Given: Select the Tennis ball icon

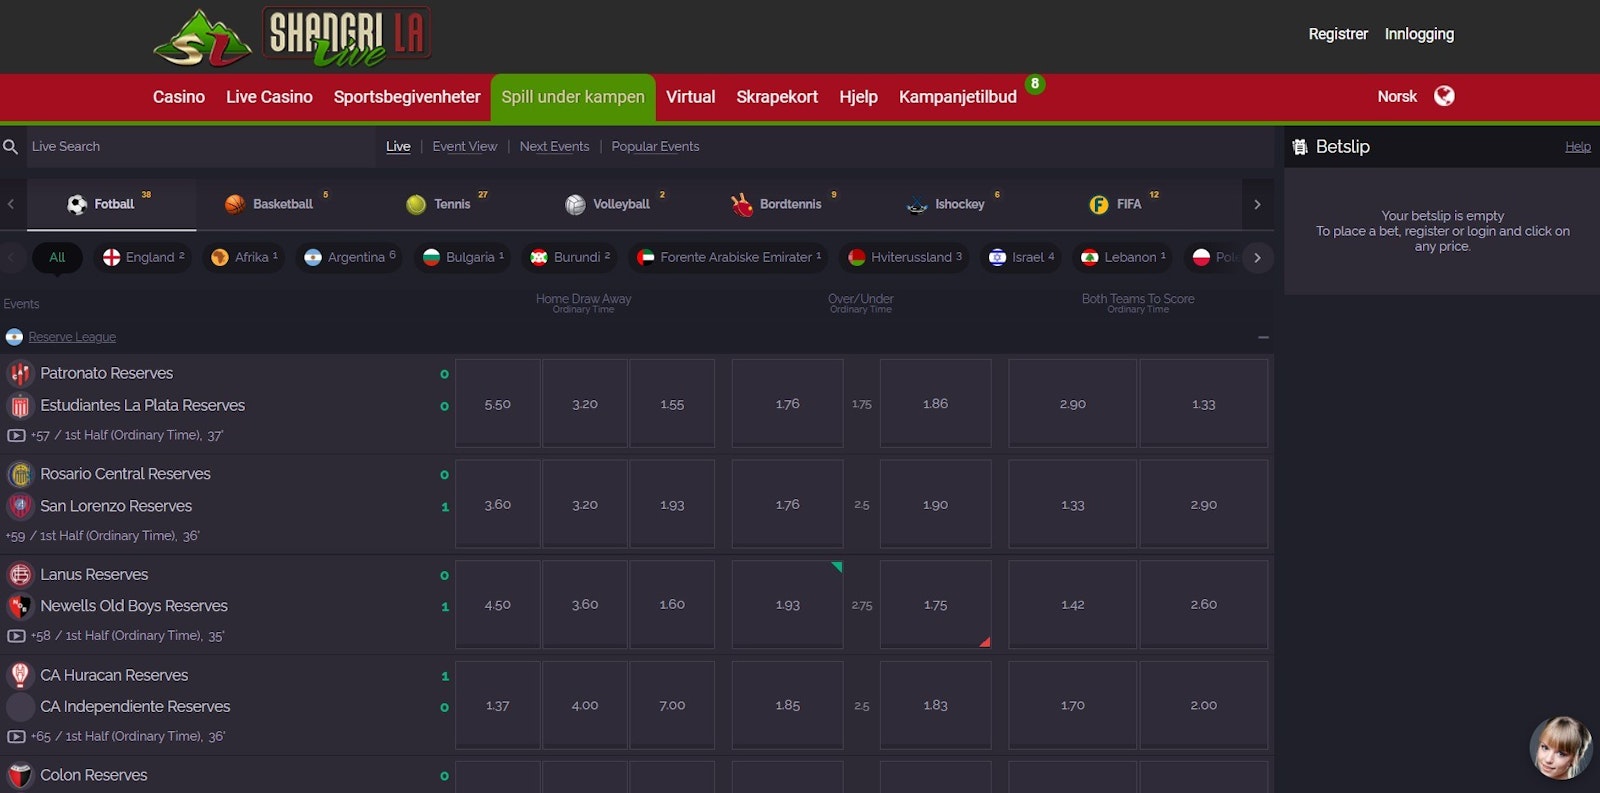Looking at the screenshot, I should (x=416, y=204).
